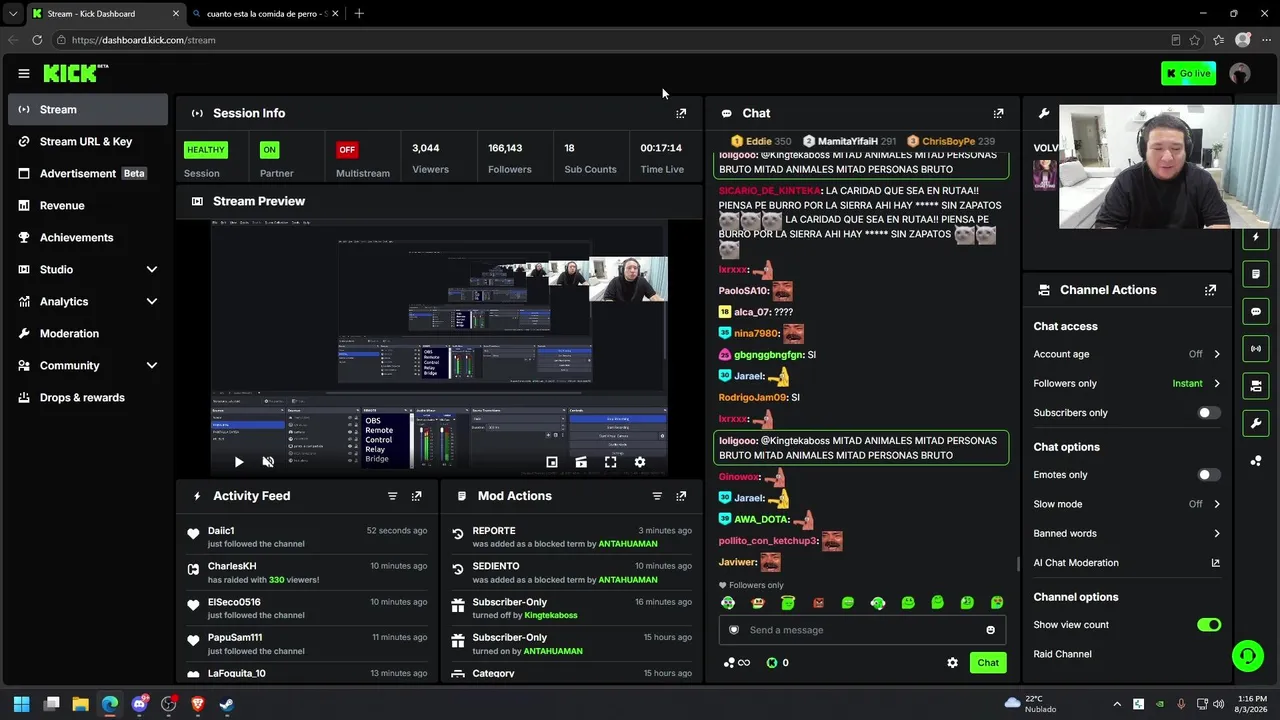The width and height of the screenshot is (1280, 720).
Task: Open the emoji picker in chat input
Action: tap(990, 630)
